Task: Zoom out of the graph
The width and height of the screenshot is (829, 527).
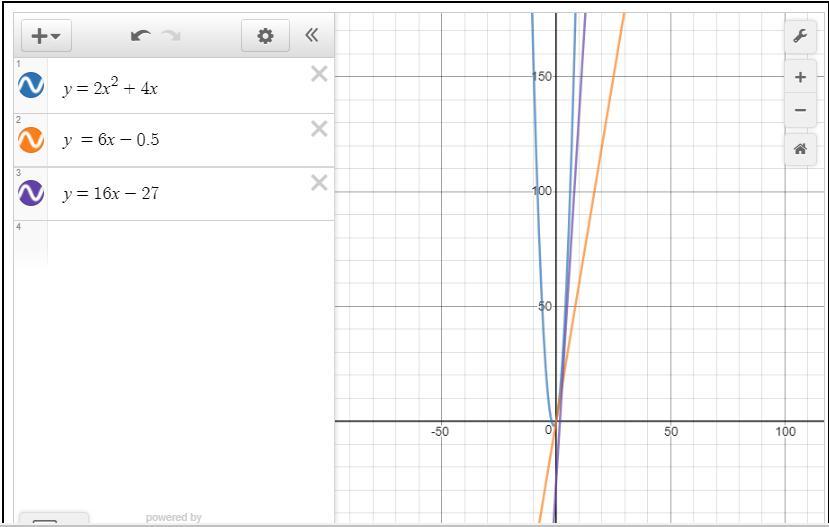Action: point(800,110)
